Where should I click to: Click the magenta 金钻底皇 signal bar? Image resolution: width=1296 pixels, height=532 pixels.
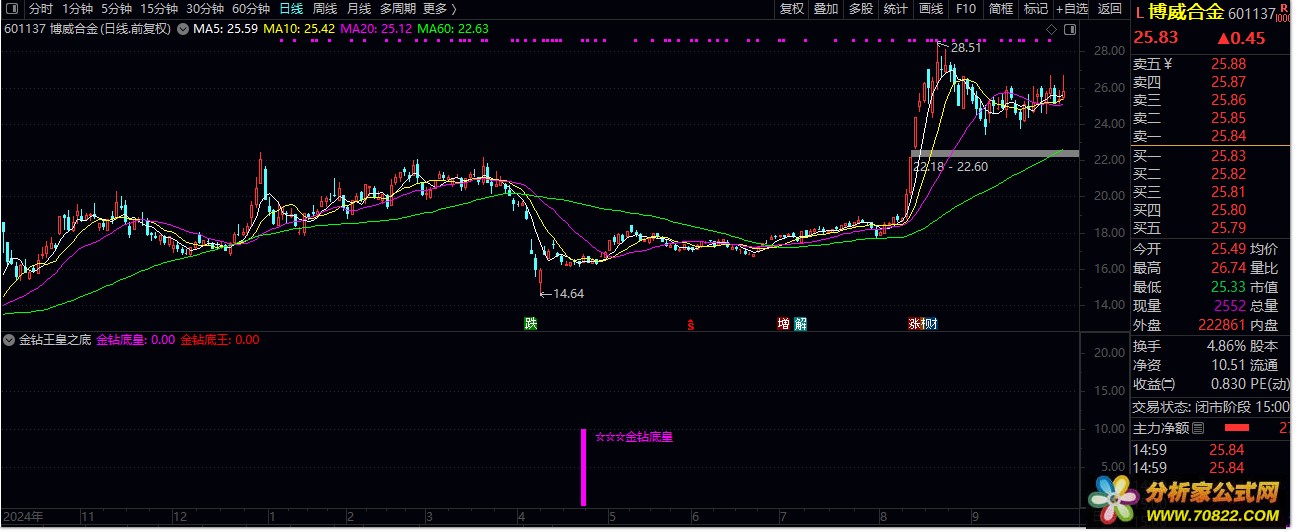point(583,467)
